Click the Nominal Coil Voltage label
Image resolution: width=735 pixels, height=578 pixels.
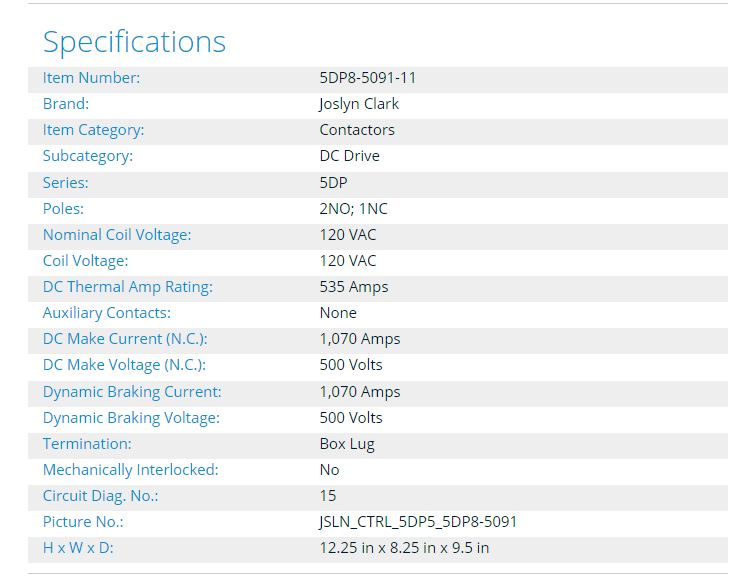[117, 235]
